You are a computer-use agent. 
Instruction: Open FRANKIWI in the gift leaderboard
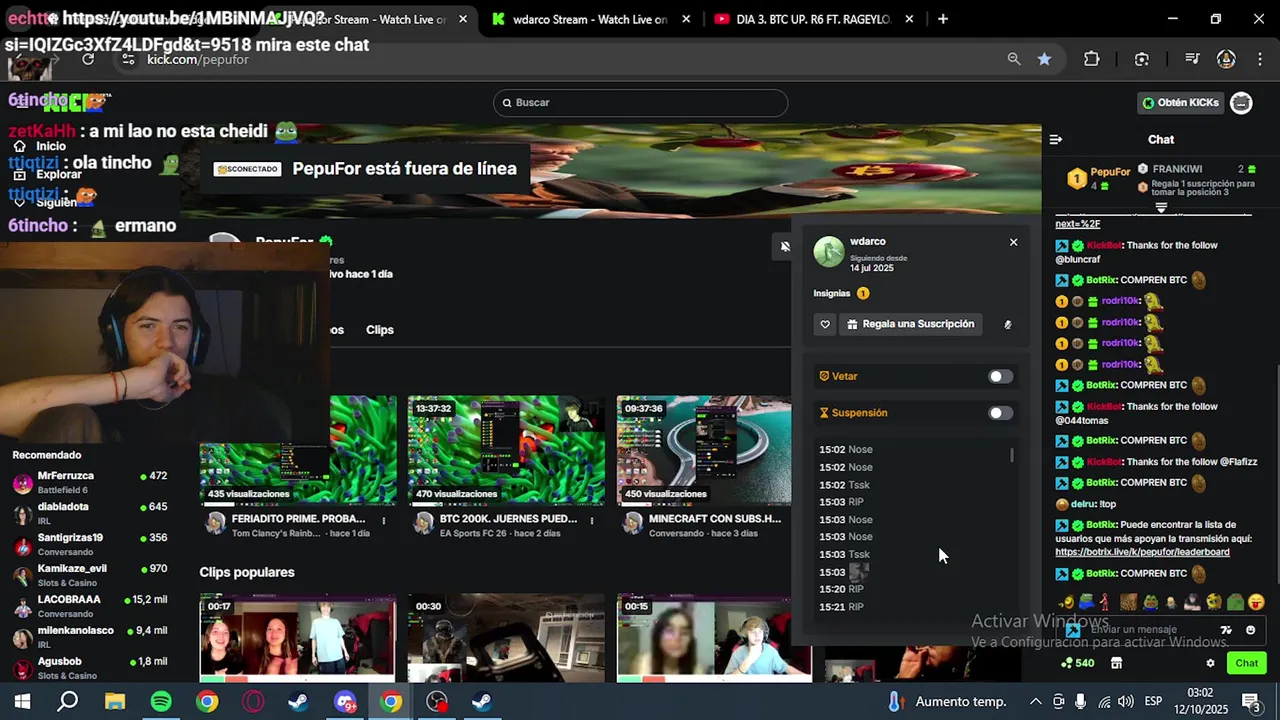[1176, 169]
